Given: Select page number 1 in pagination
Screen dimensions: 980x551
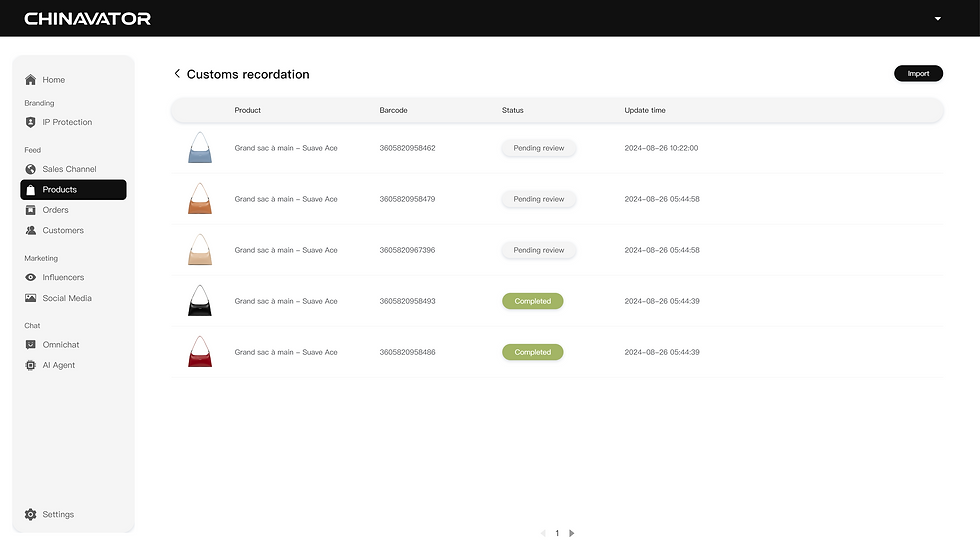Looking at the screenshot, I should tap(557, 533).
